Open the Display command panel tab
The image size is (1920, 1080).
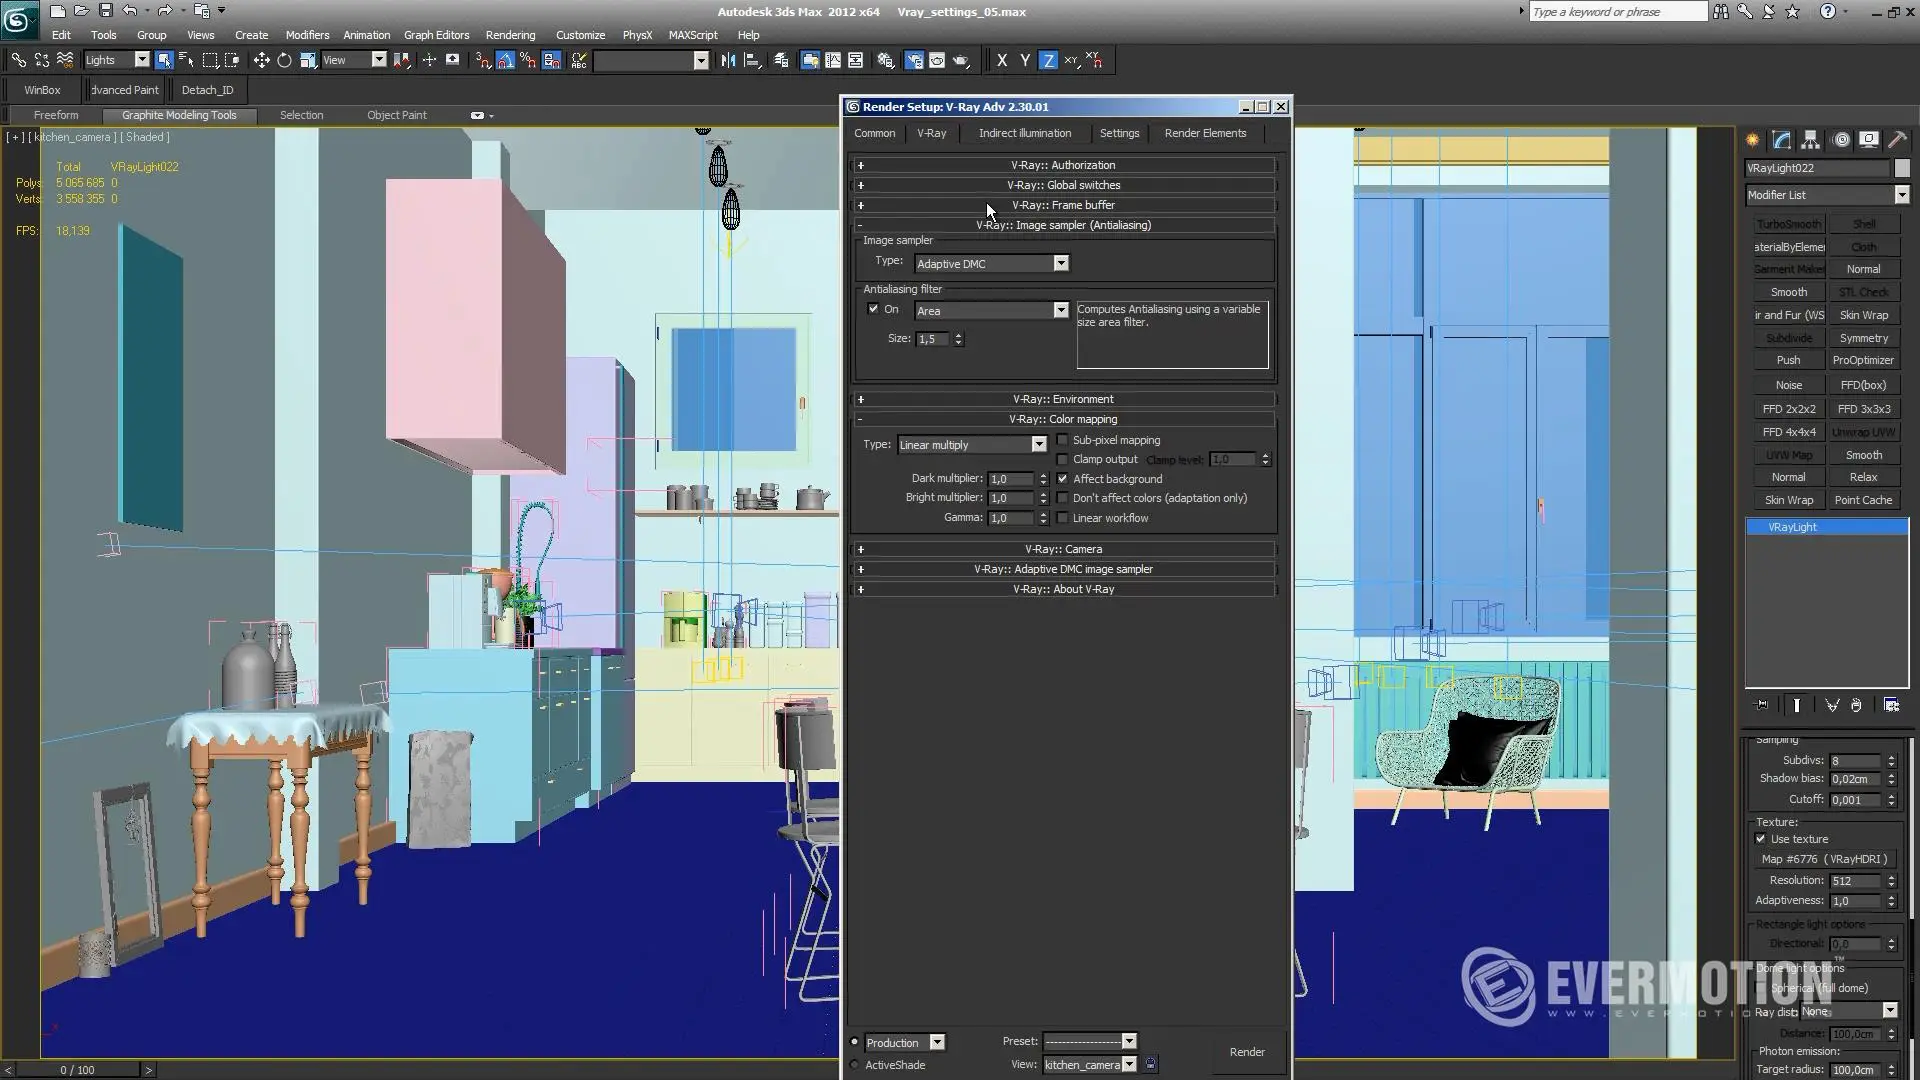(x=1869, y=140)
